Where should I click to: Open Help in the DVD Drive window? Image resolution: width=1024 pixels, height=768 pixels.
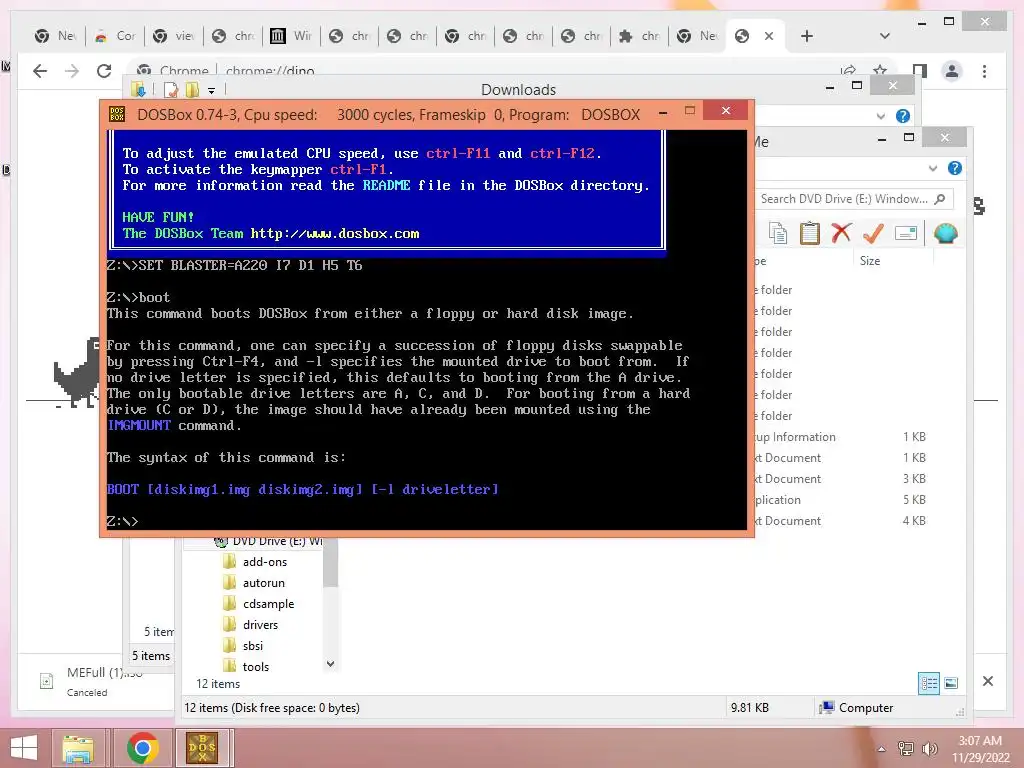[x=955, y=168]
